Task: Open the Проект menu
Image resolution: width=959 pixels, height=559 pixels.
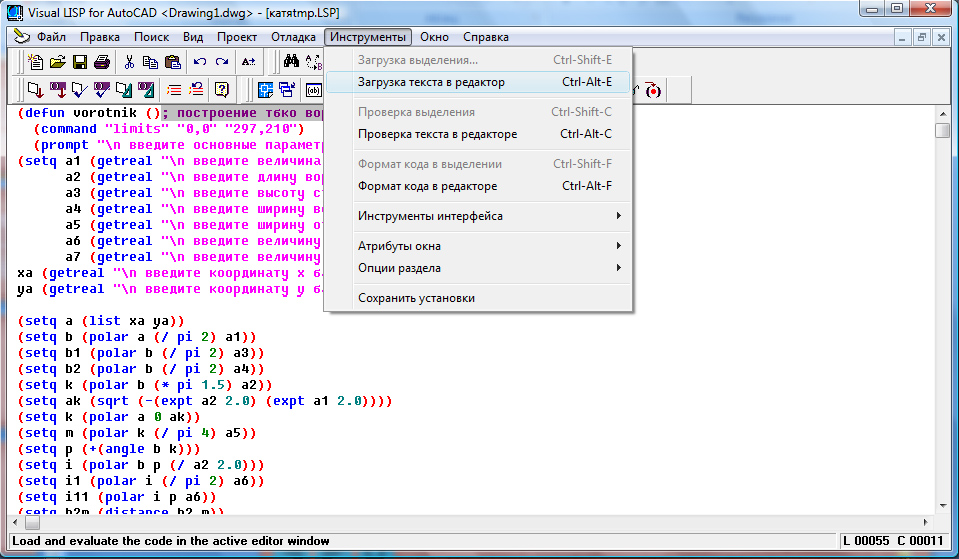Action: coord(237,37)
